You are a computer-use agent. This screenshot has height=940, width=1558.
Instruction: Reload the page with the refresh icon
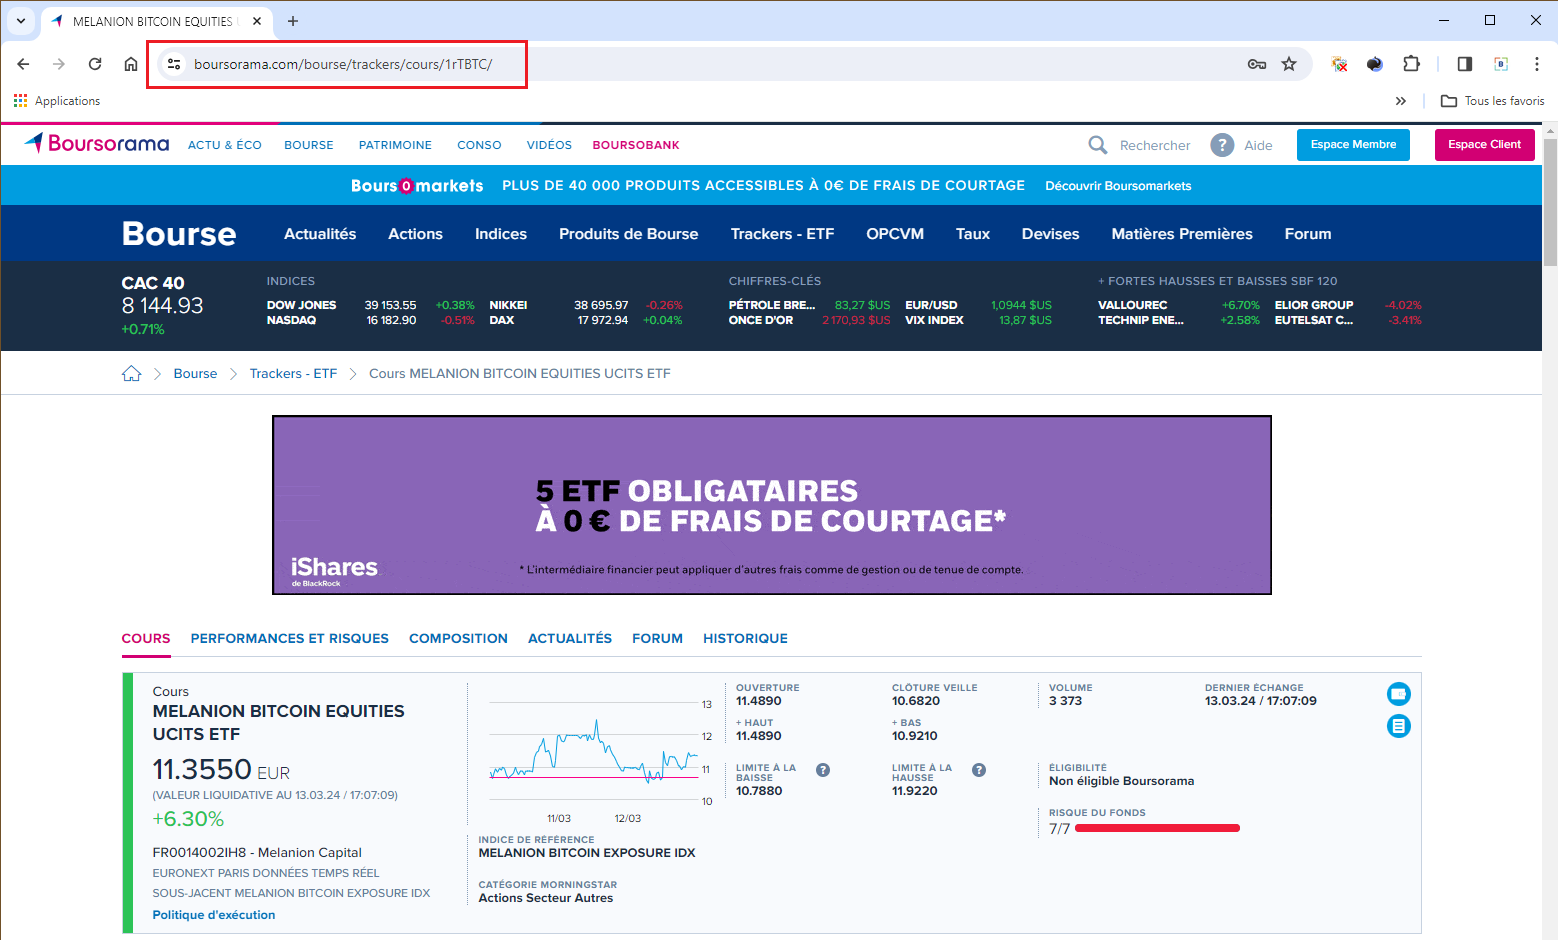point(95,64)
